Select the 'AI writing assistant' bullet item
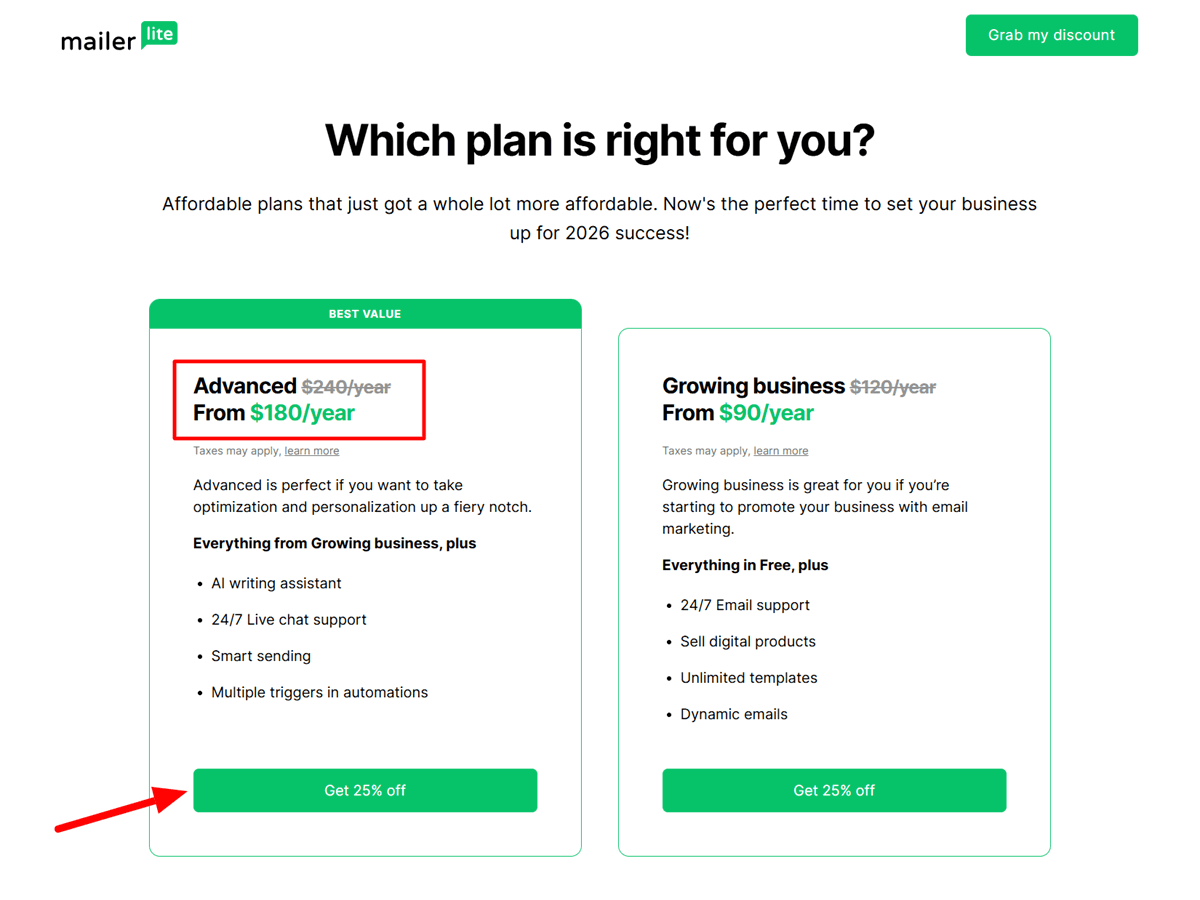The width and height of the screenshot is (1200, 900). click(x=276, y=583)
